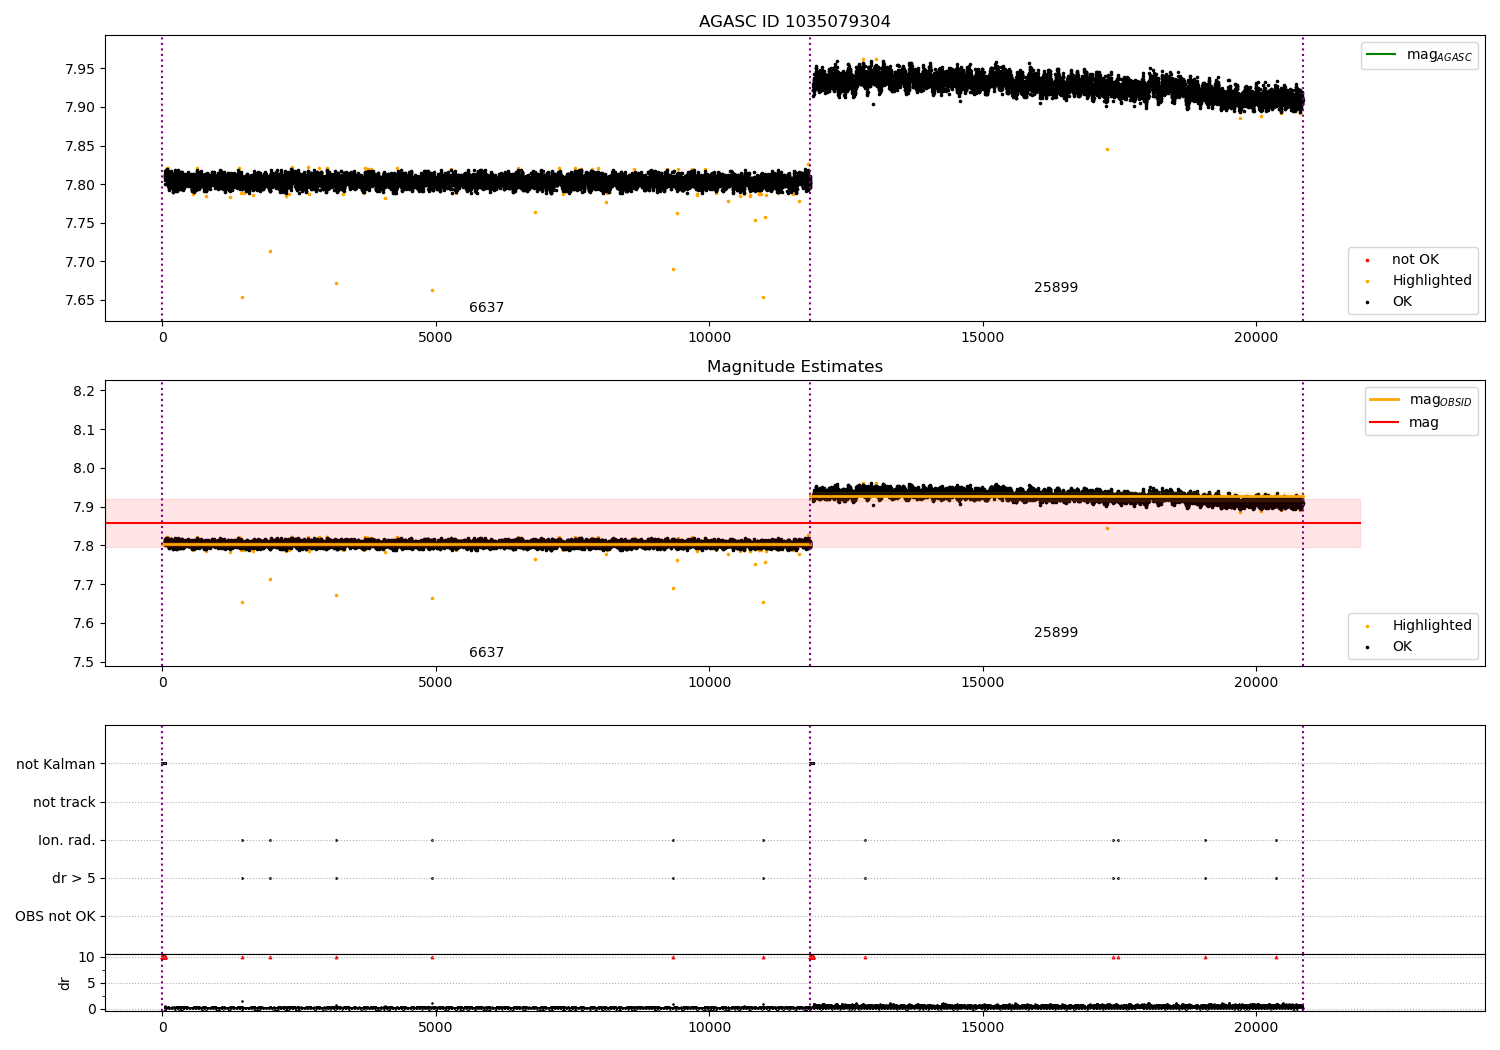Click the 10000 x-tick in Magnitude Estimates plot
The image size is (1500, 1050).
click(709, 683)
